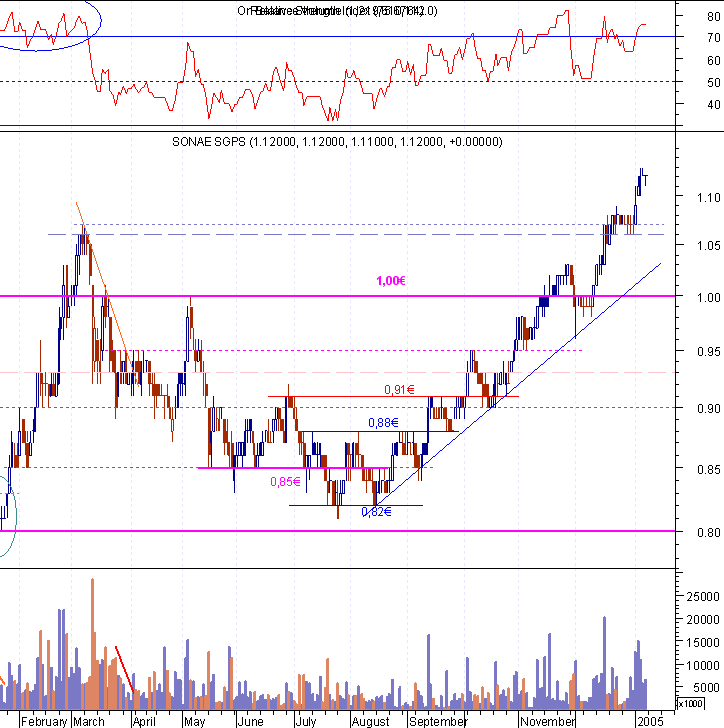Click the 25000 volume scale value
Viewport: 724px width, 728px height.
(703, 596)
